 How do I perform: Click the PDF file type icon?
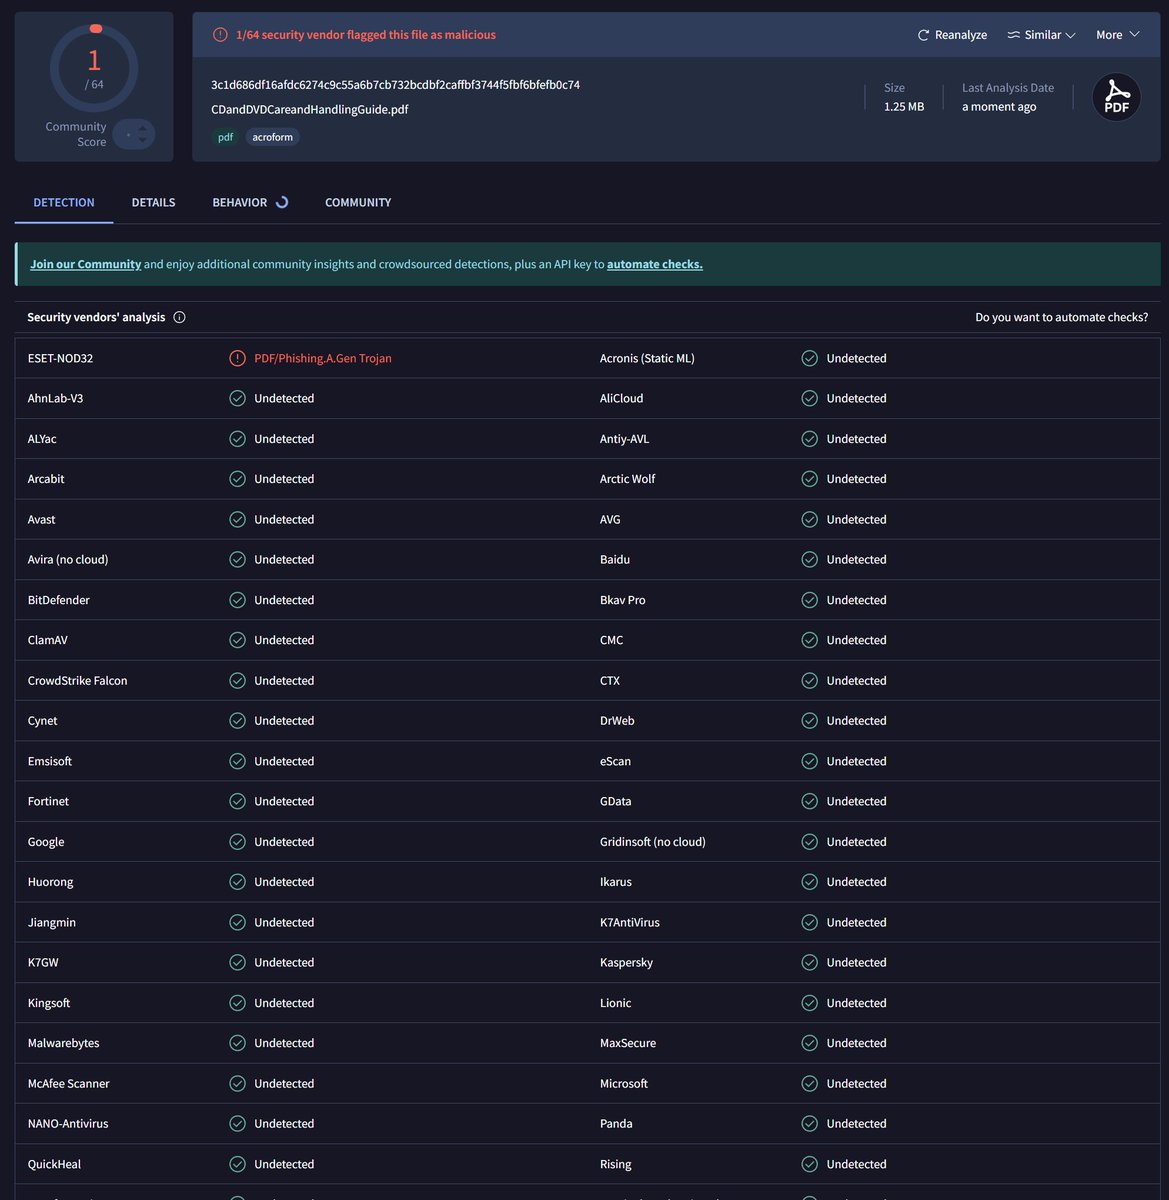(x=1116, y=97)
